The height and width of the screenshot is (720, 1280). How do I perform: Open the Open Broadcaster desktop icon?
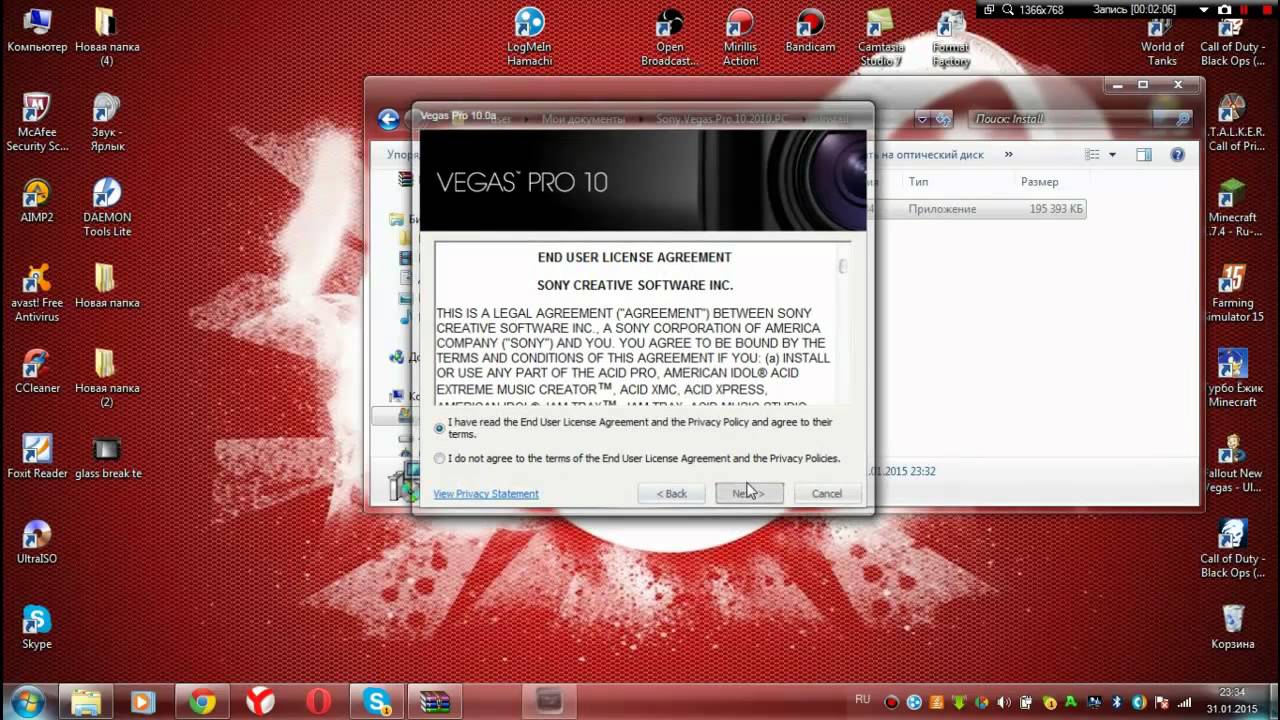point(669,37)
